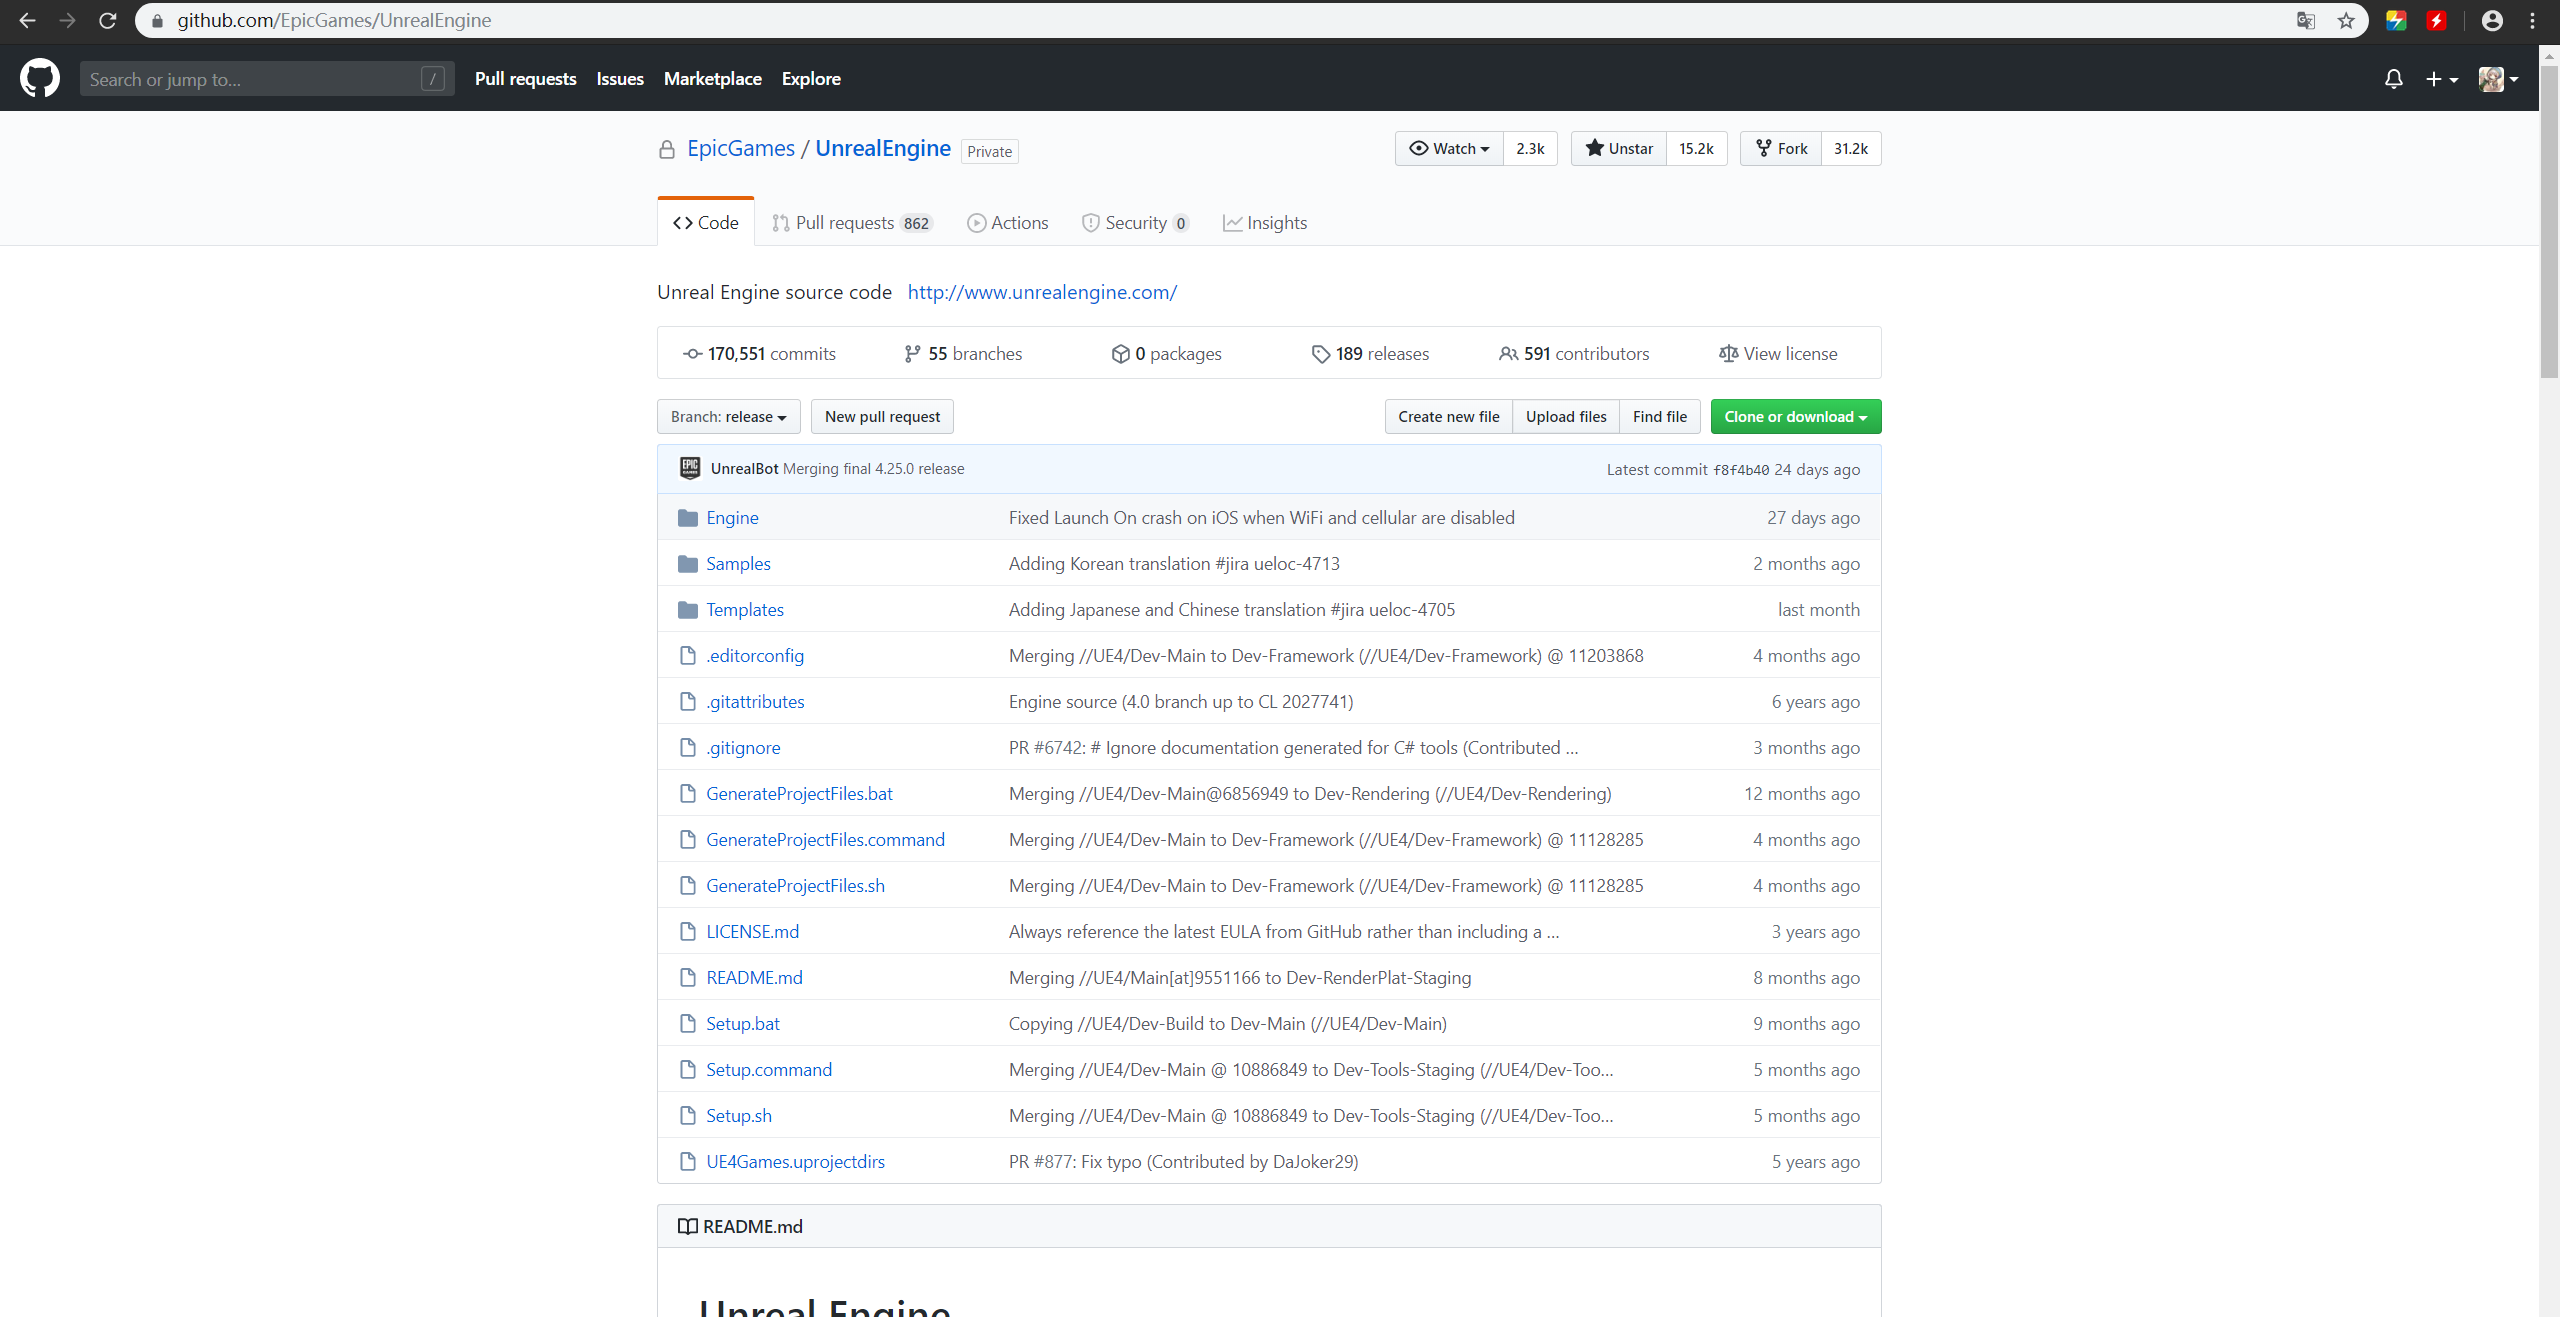Bookmark this page with the star
The image size is (2560, 1317).
pos(2346,20)
